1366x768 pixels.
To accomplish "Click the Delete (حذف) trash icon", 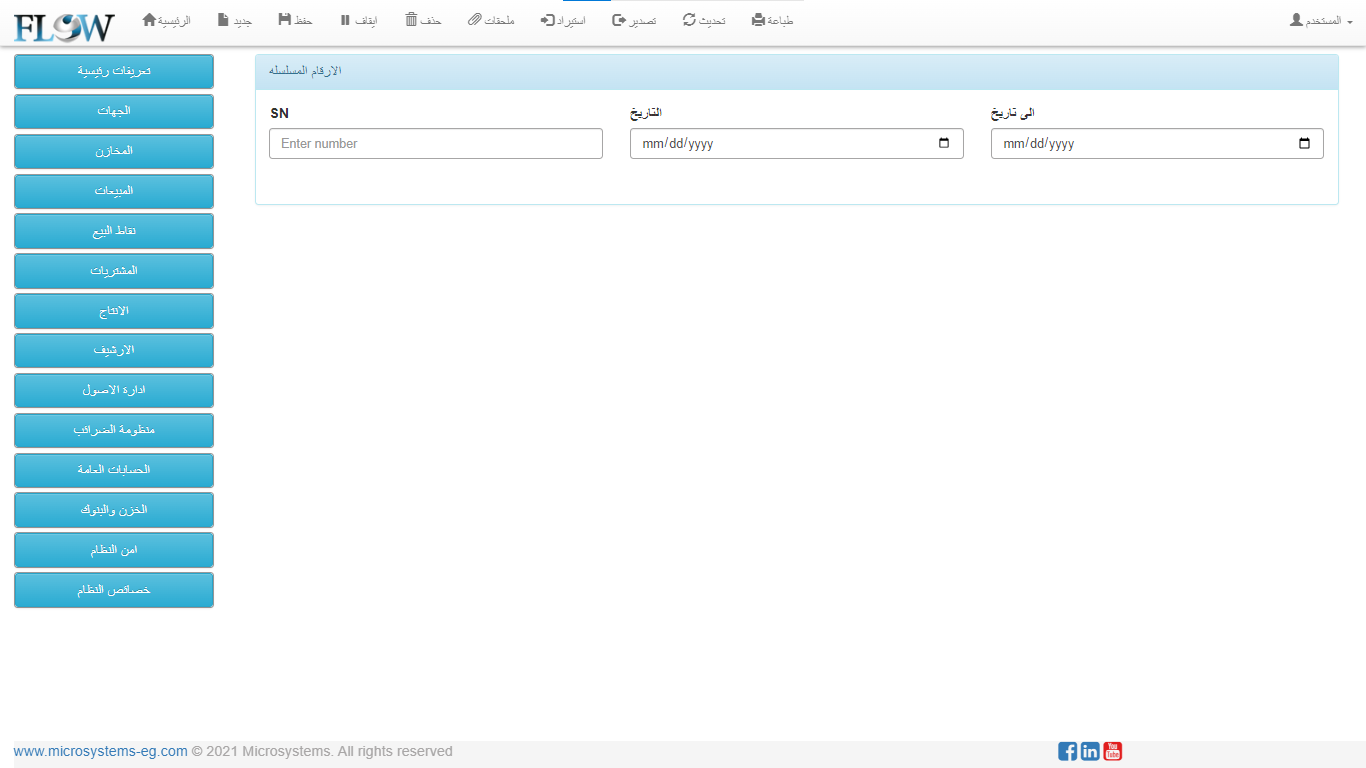I will click(x=411, y=20).
